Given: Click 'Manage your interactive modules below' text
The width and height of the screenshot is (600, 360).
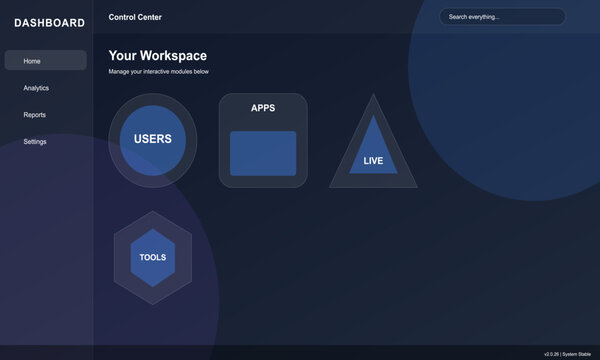Looking at the screenshot, I should click(x=158, y=72).
